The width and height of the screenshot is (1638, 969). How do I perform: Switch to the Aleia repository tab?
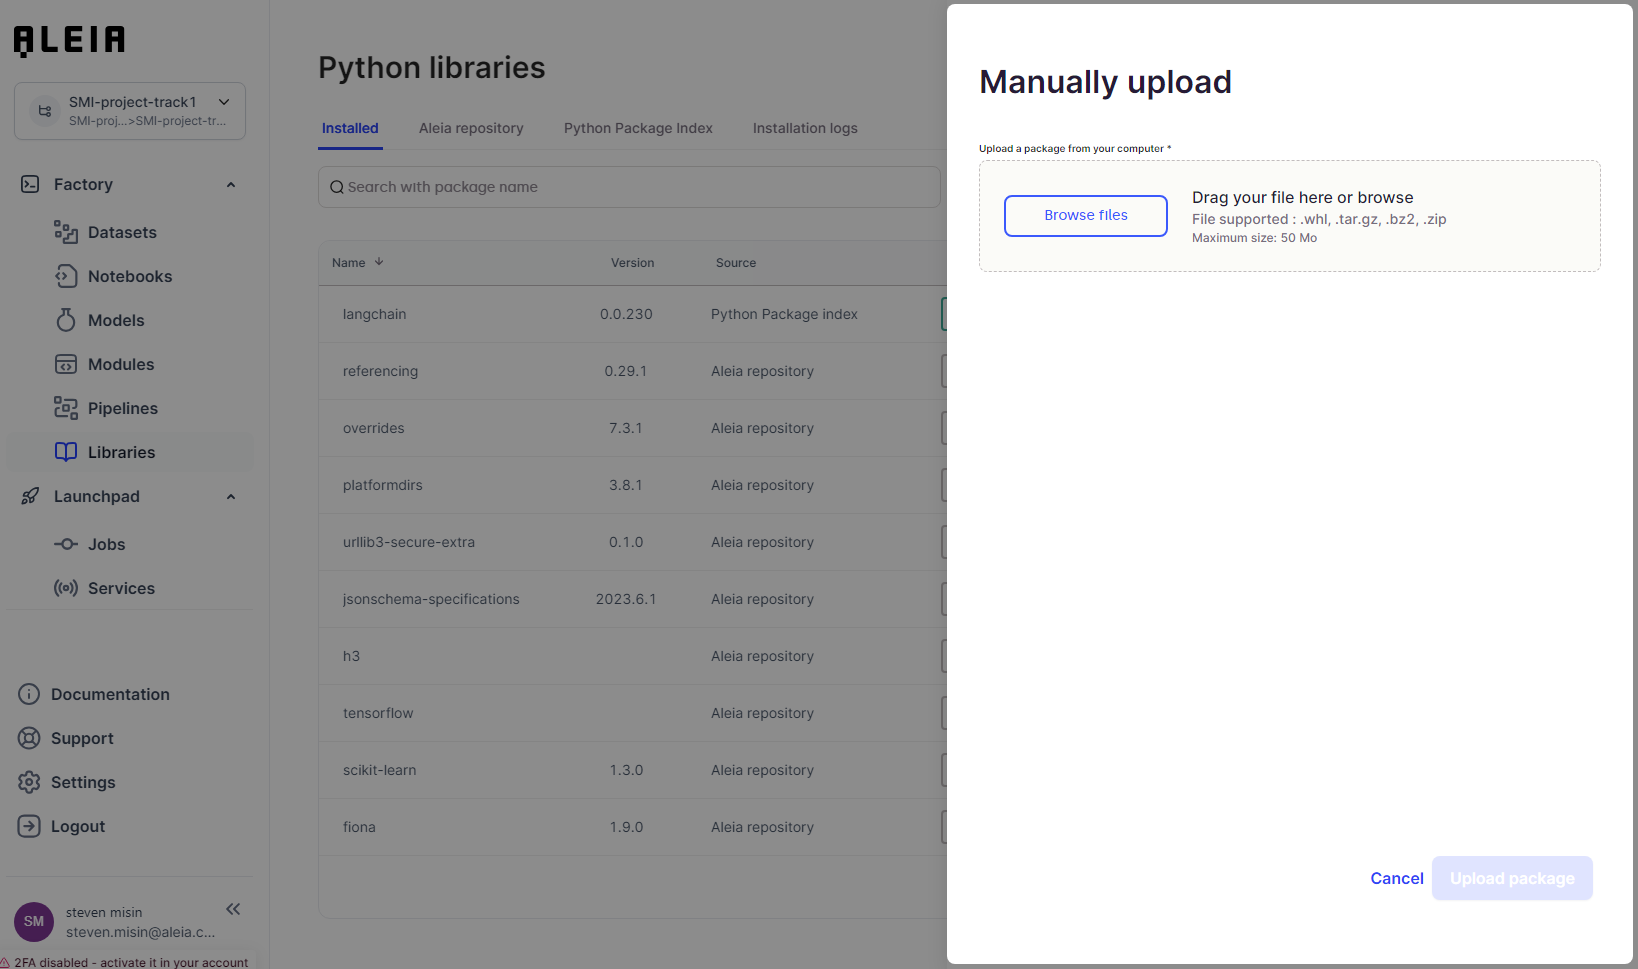471,128
